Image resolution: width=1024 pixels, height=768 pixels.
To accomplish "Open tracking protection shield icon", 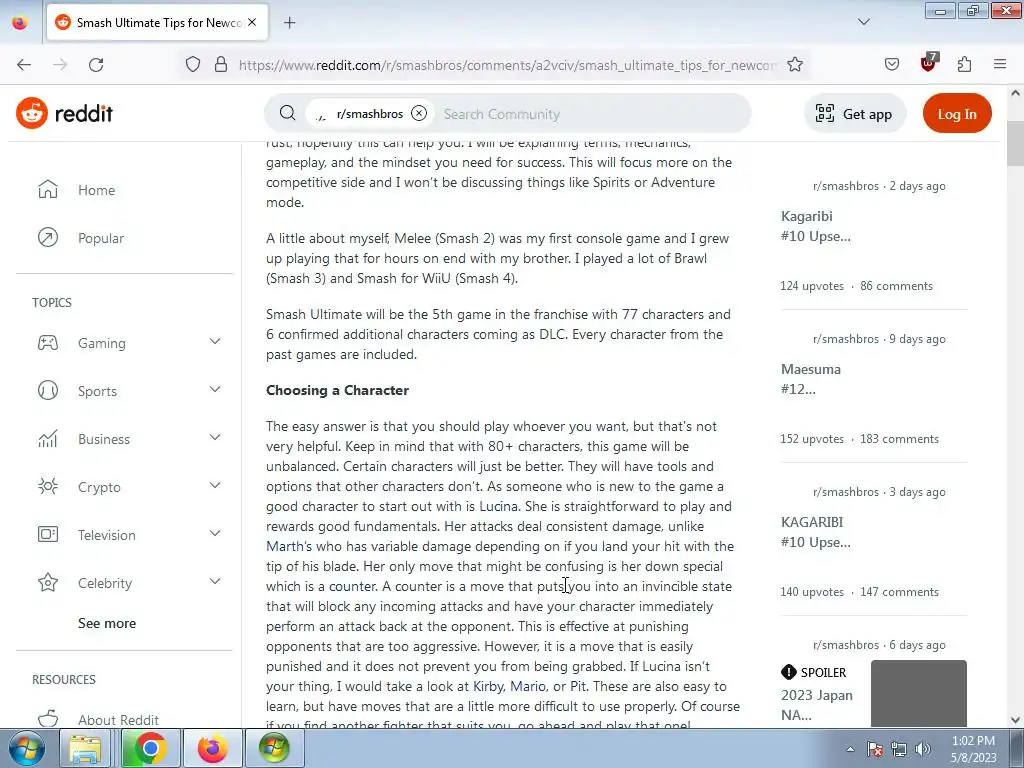I will [193, 65].
